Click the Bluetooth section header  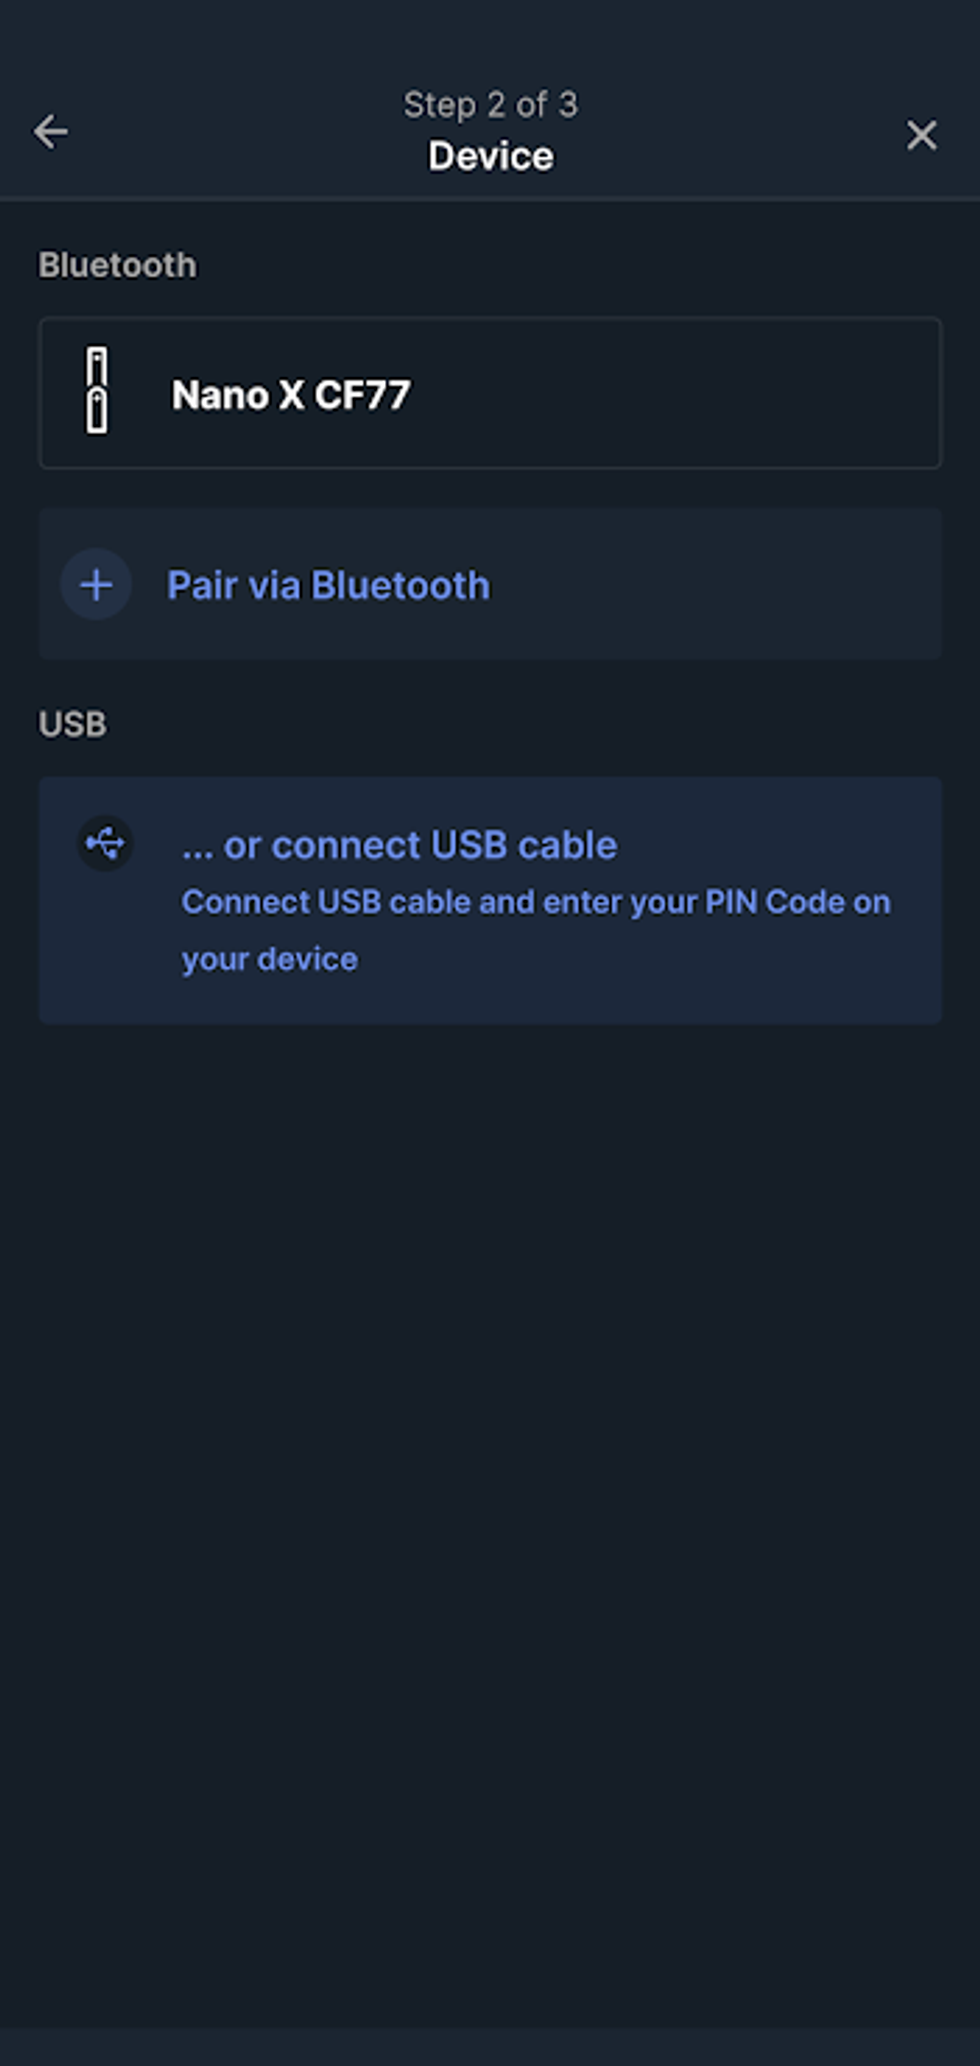click(117, 265)
